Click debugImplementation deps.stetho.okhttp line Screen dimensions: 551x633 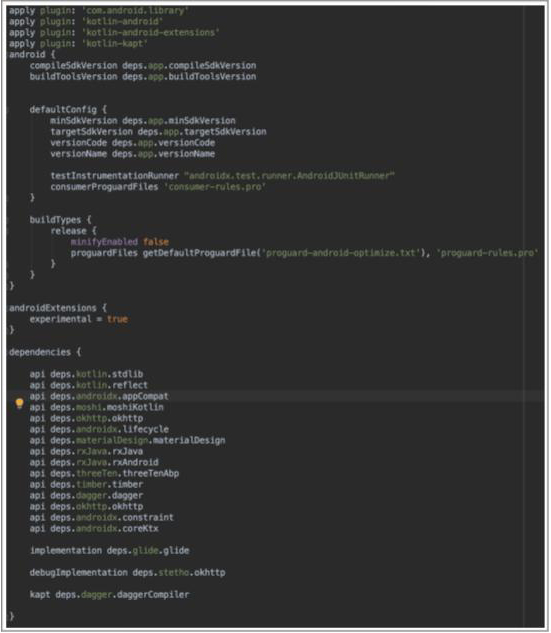[x=128, y=572]
